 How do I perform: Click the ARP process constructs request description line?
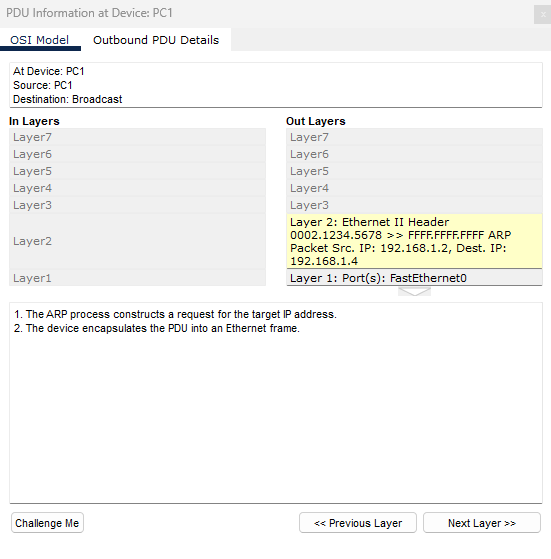pos(175,314)
